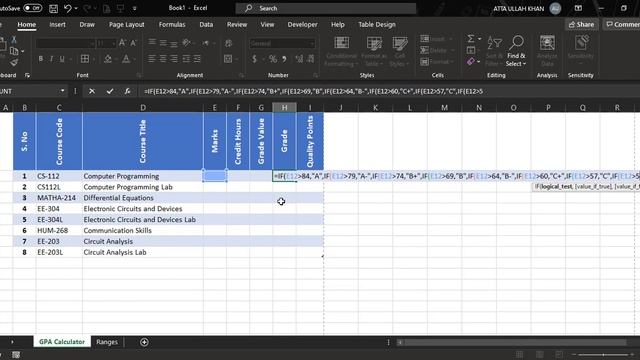Open the Page Layout ribbon tab
Screen dimensions: 640x360
127,24
